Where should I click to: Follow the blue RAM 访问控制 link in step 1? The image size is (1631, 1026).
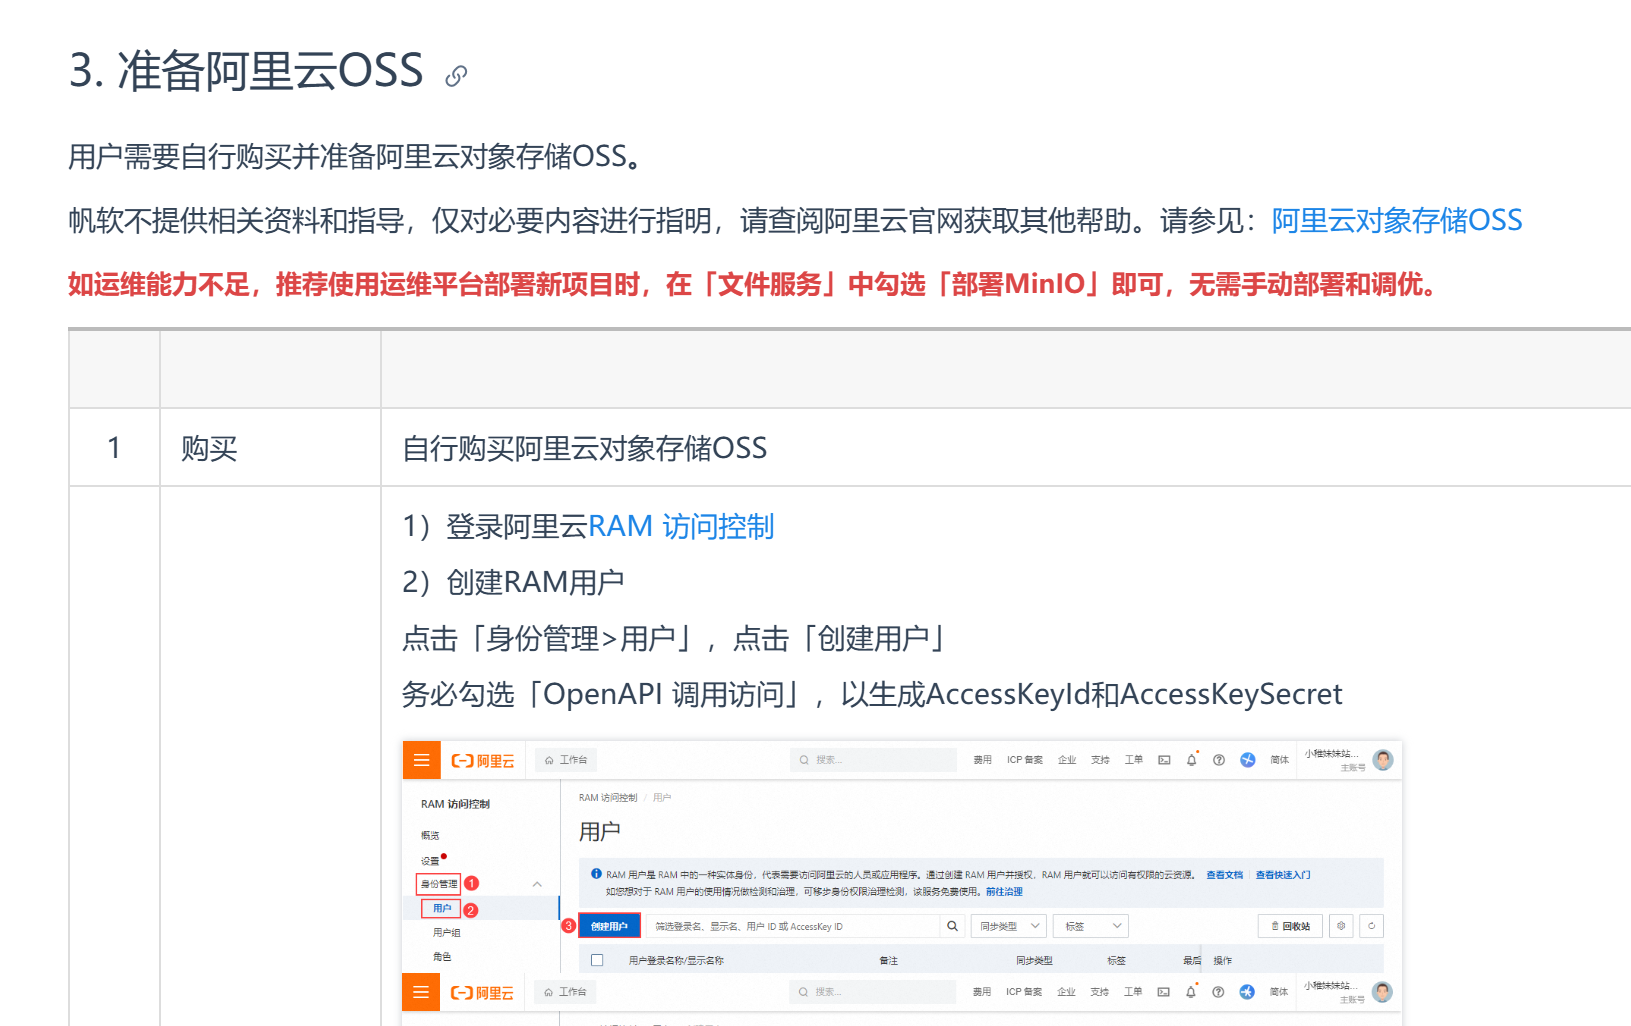(x=681, y=526)
